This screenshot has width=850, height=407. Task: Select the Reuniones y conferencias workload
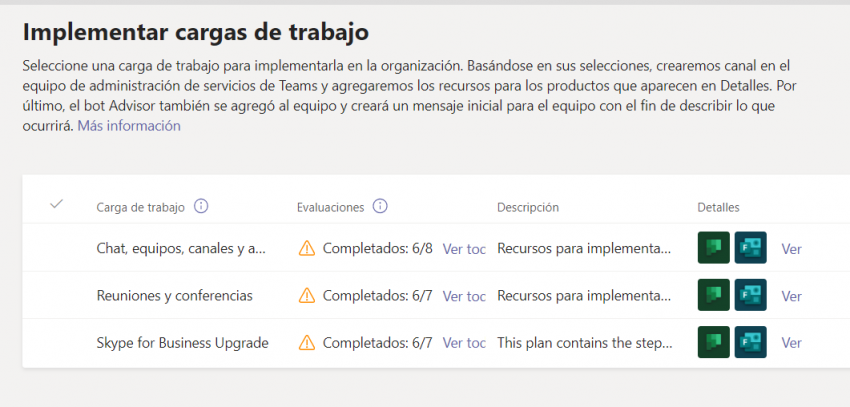pos(175,296)
